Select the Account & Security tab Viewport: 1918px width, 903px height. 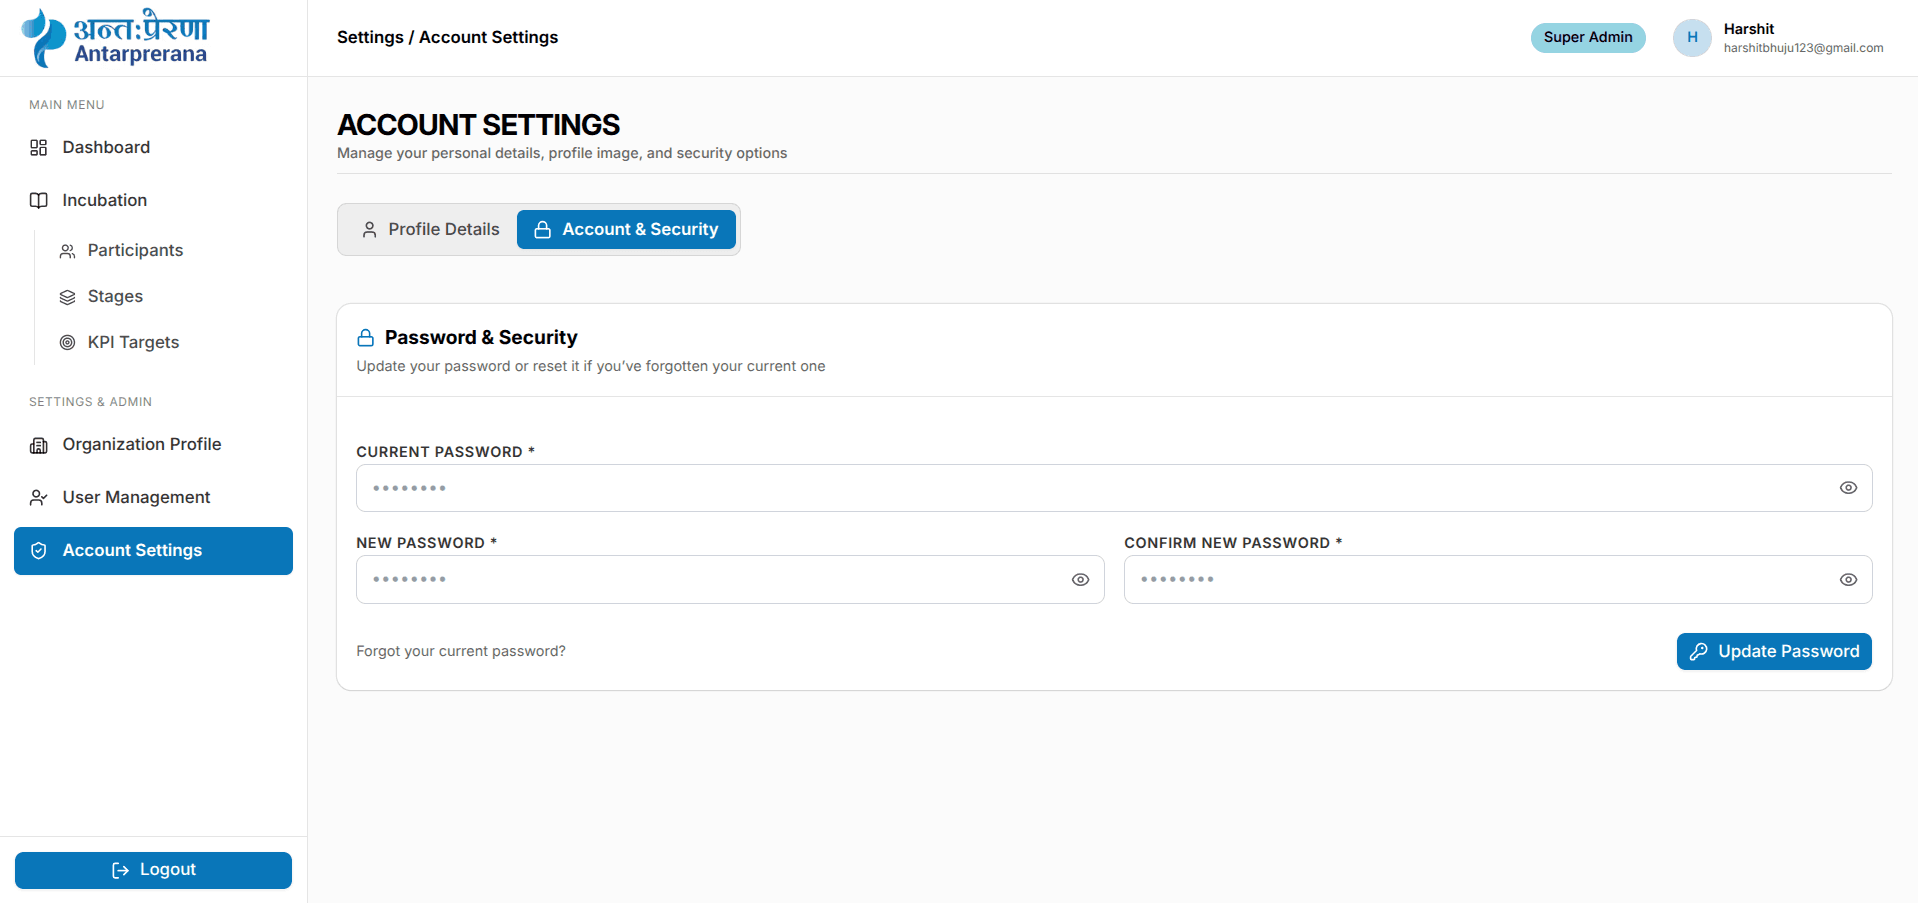point(626,230)
